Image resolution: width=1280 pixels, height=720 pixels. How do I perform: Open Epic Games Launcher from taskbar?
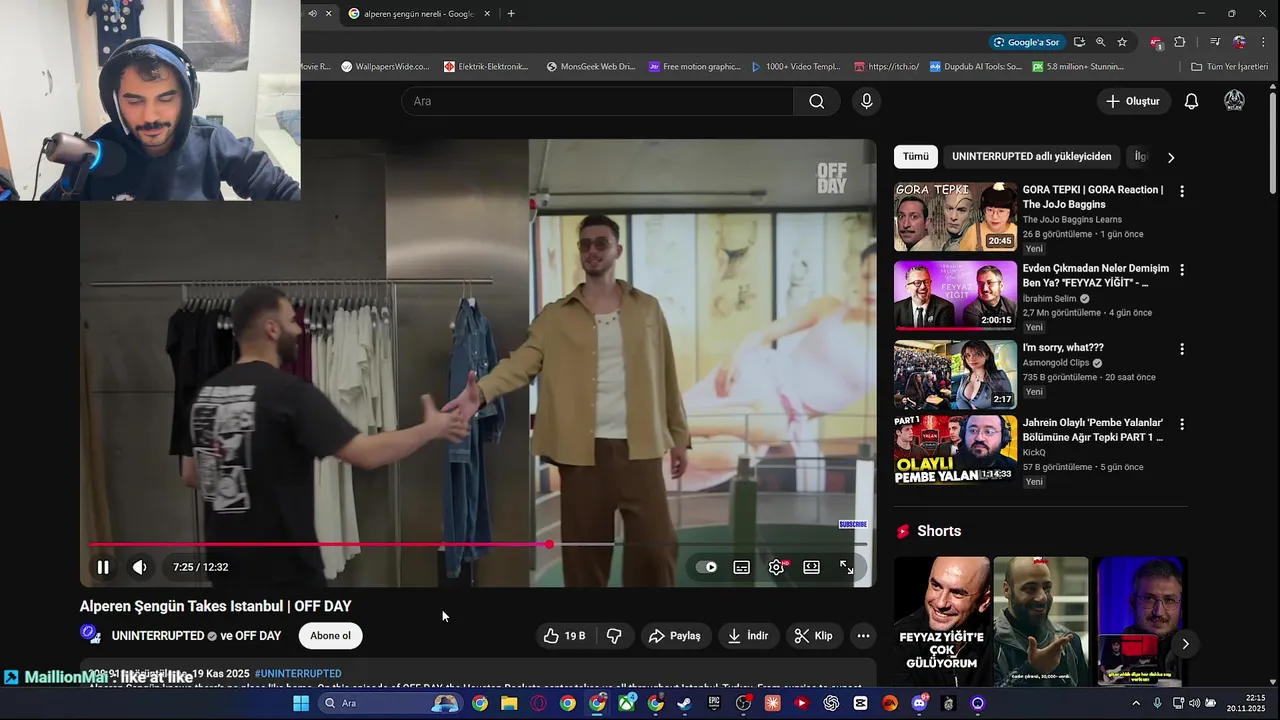[x=714, y=703]
